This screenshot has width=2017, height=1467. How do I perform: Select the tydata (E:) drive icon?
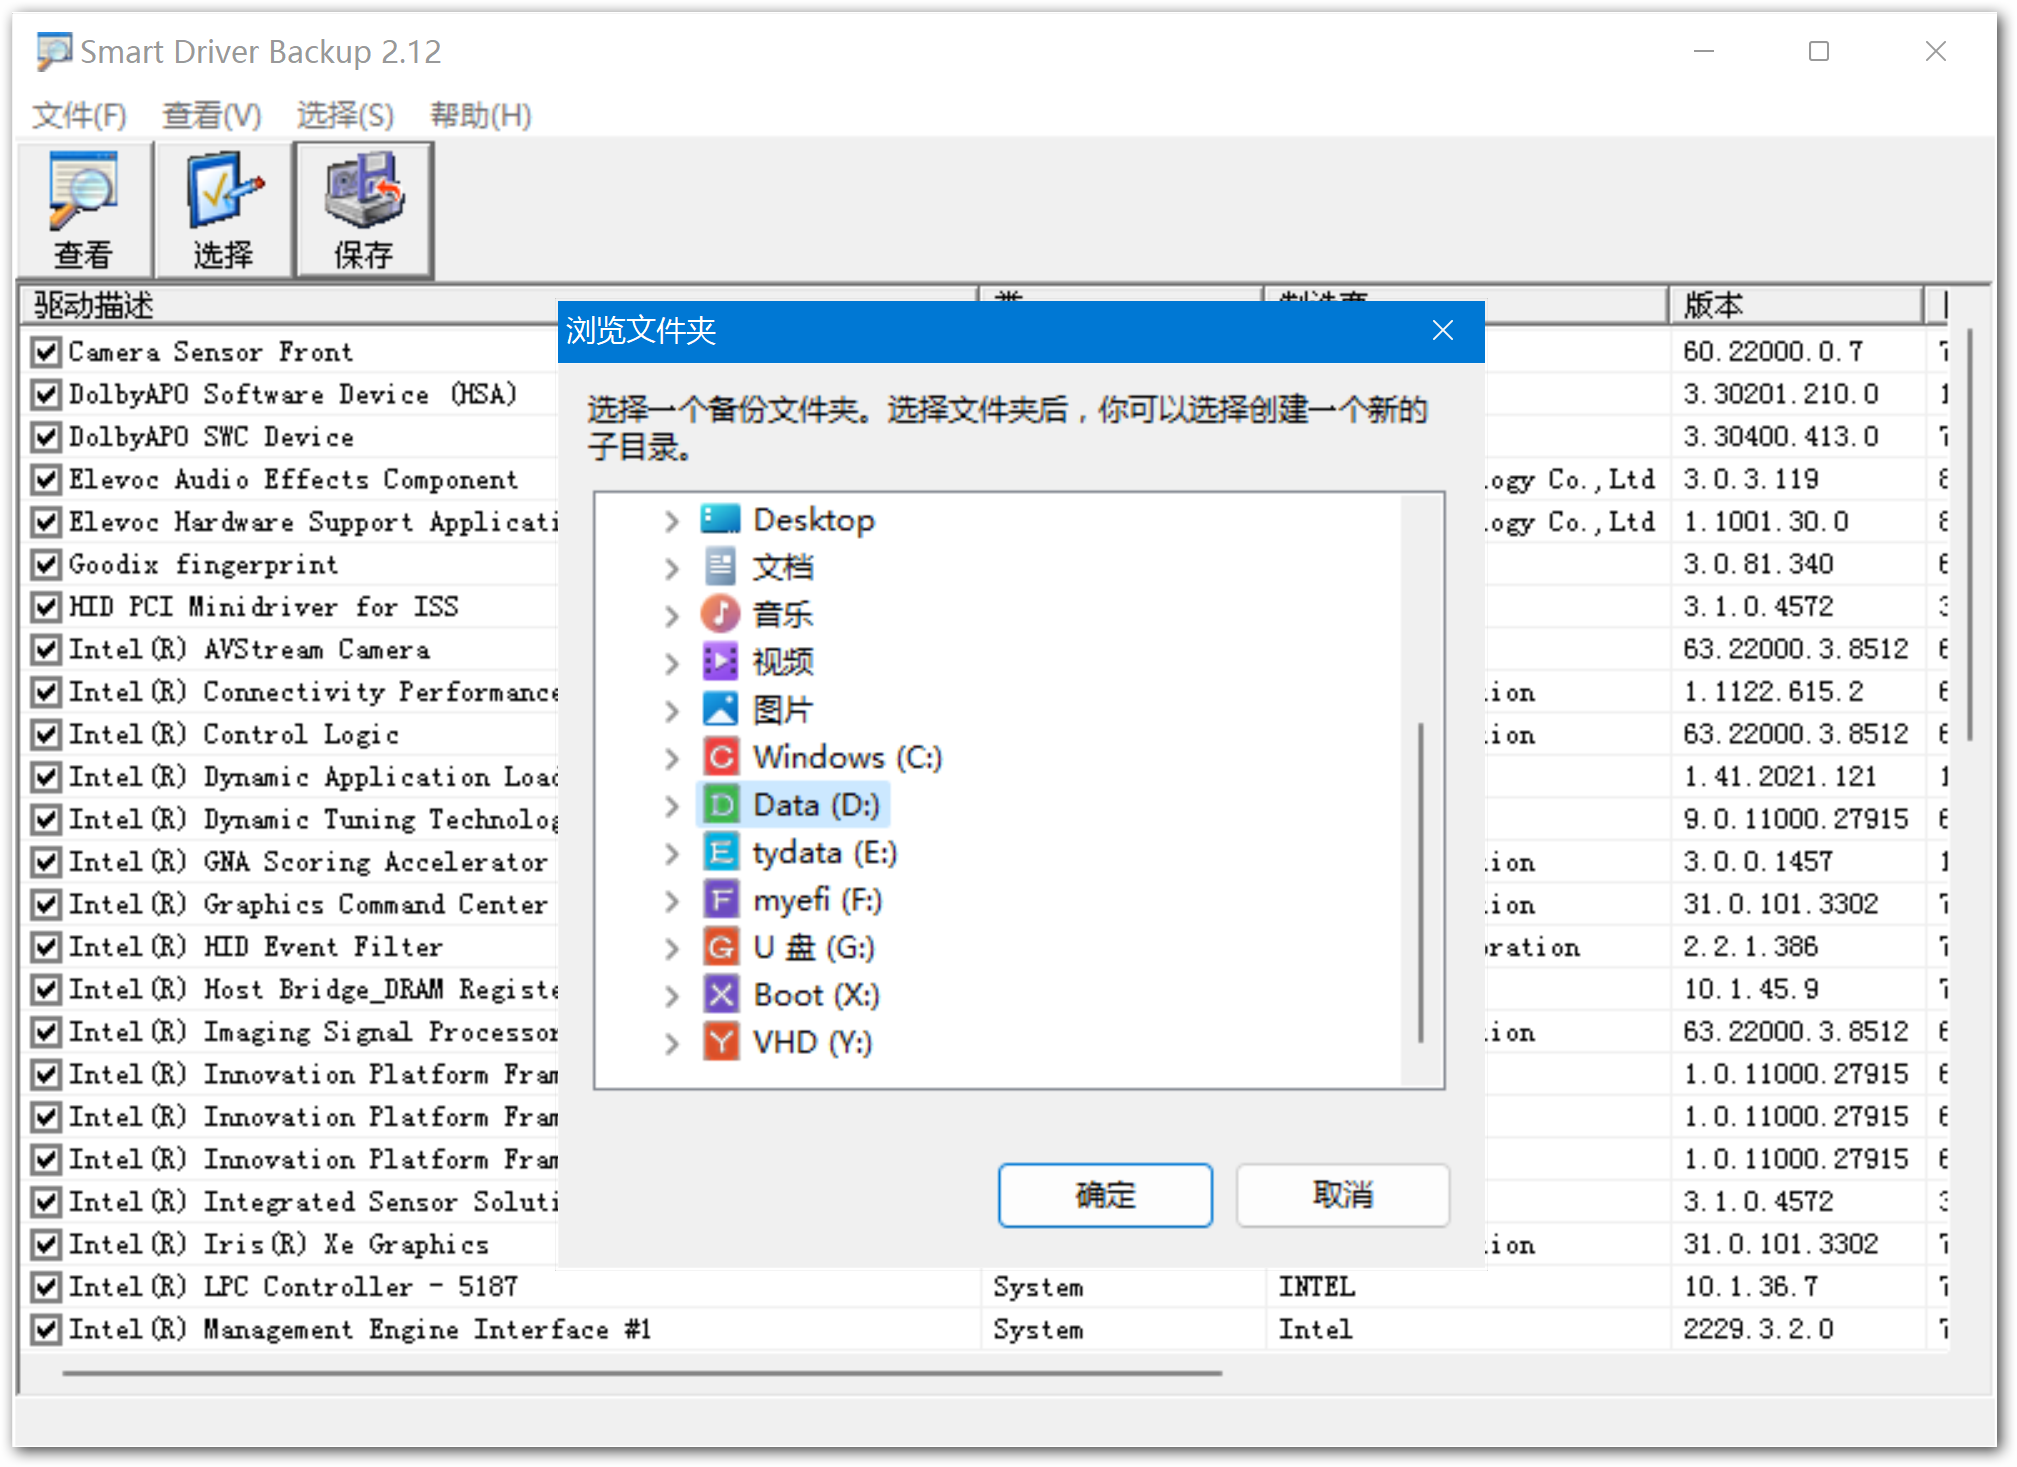pyautogui.click(x=720, y=852)
